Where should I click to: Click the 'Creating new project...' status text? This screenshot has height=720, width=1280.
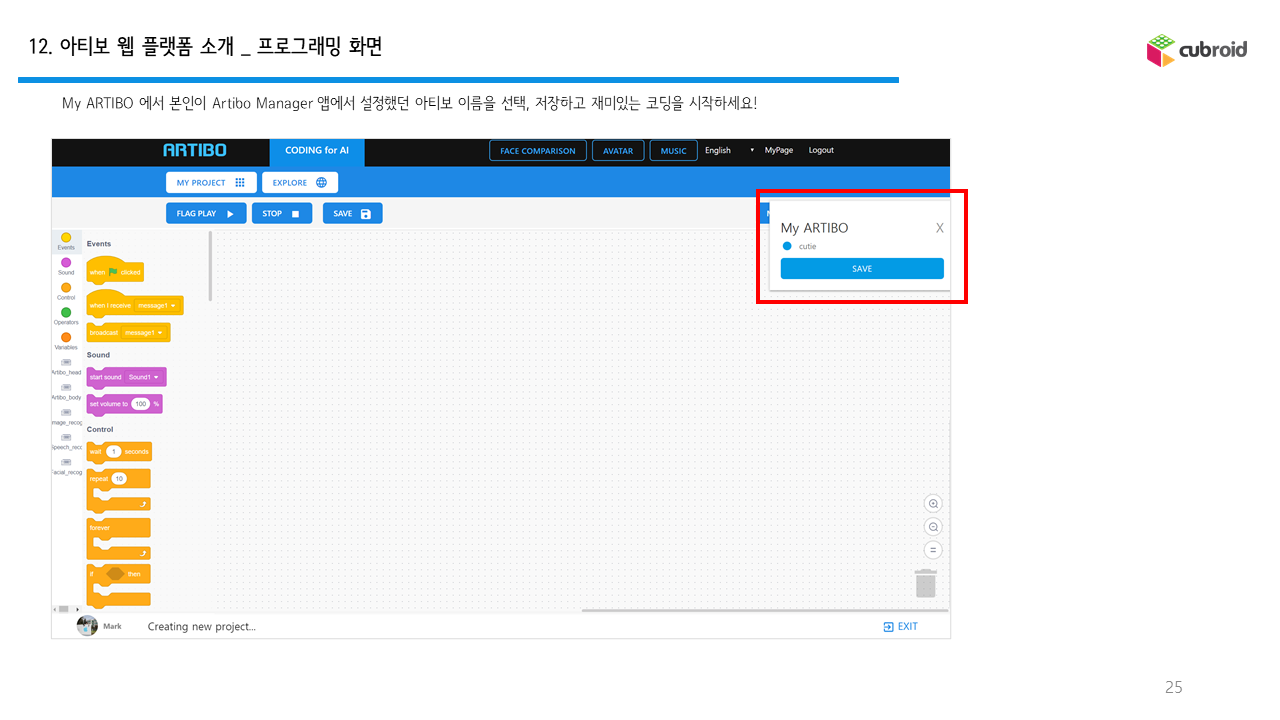[202, 627]
